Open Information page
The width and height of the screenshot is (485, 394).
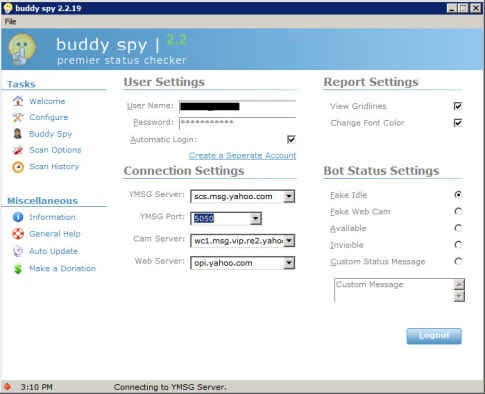pyautogui.click(x=52, y=217)
